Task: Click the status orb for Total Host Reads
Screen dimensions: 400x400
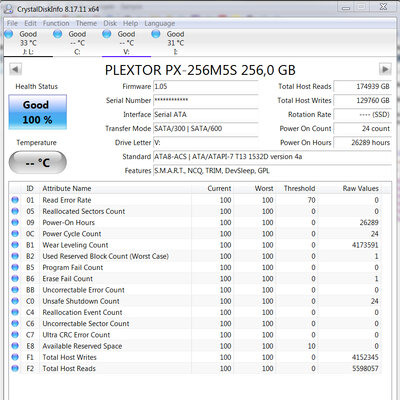Action: point(15,368)
